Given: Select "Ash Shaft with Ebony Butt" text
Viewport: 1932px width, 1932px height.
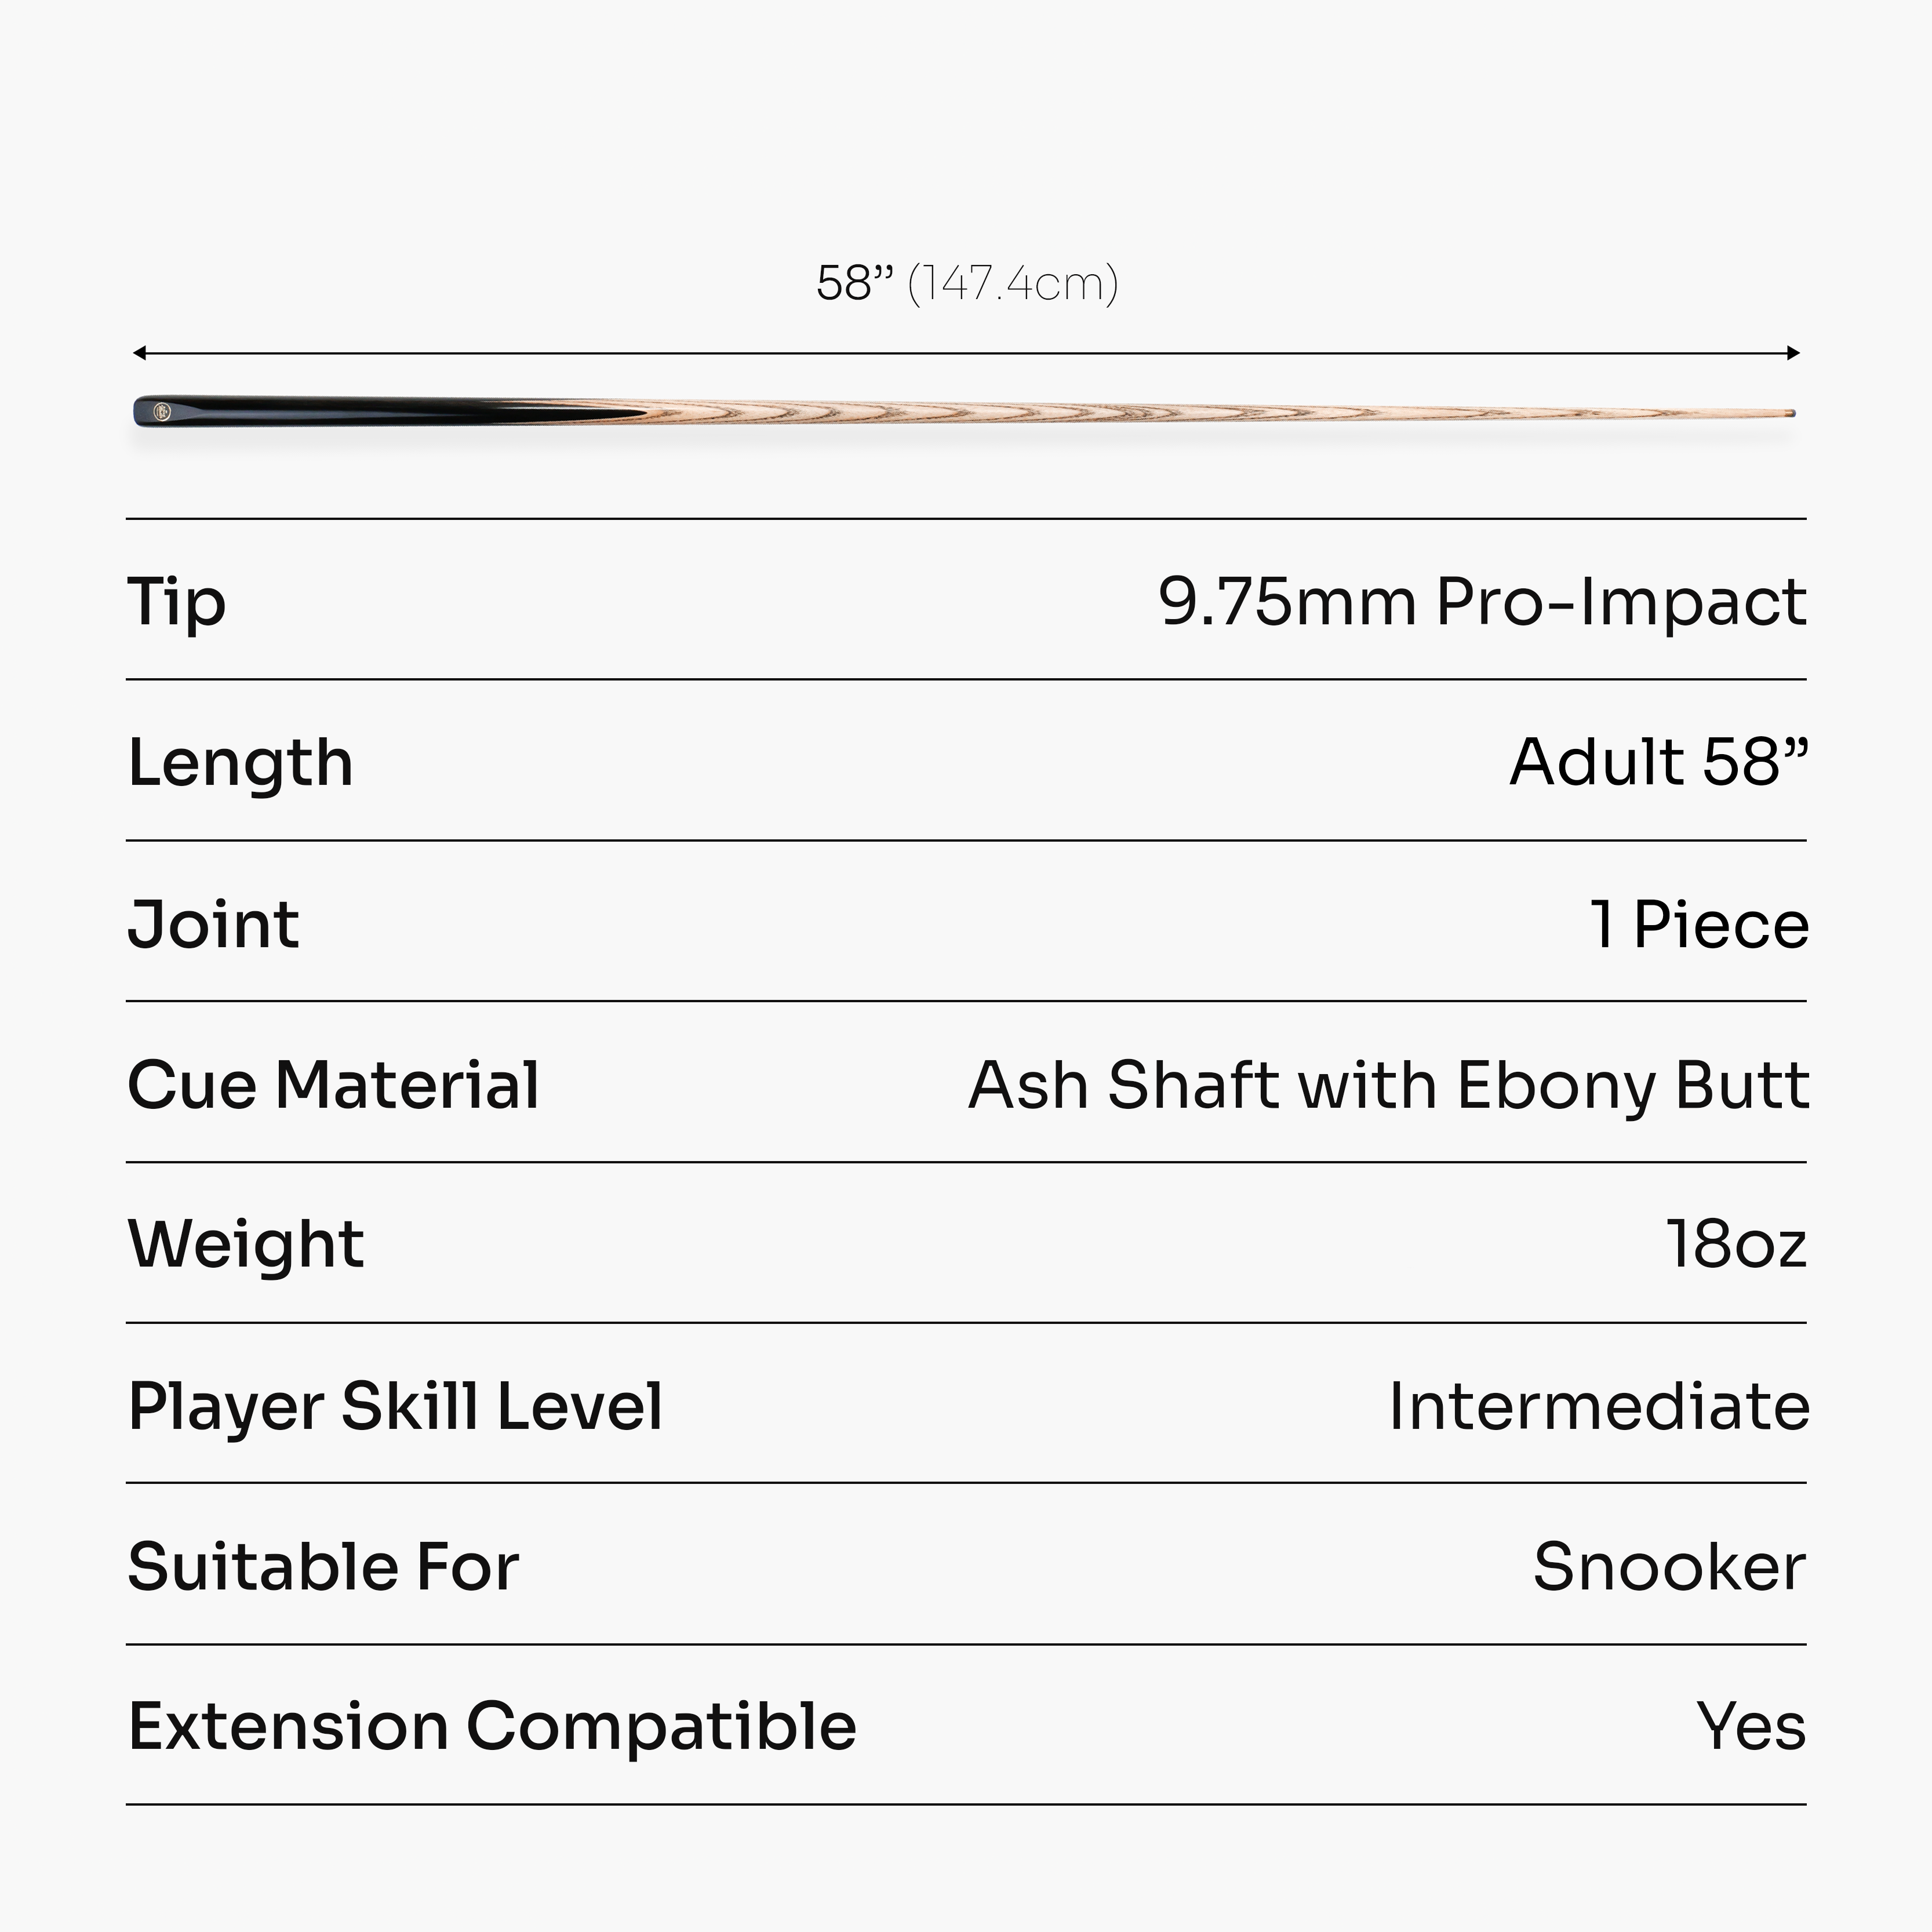Looking at the screenshot, I should click(x=1388, y=1085).
